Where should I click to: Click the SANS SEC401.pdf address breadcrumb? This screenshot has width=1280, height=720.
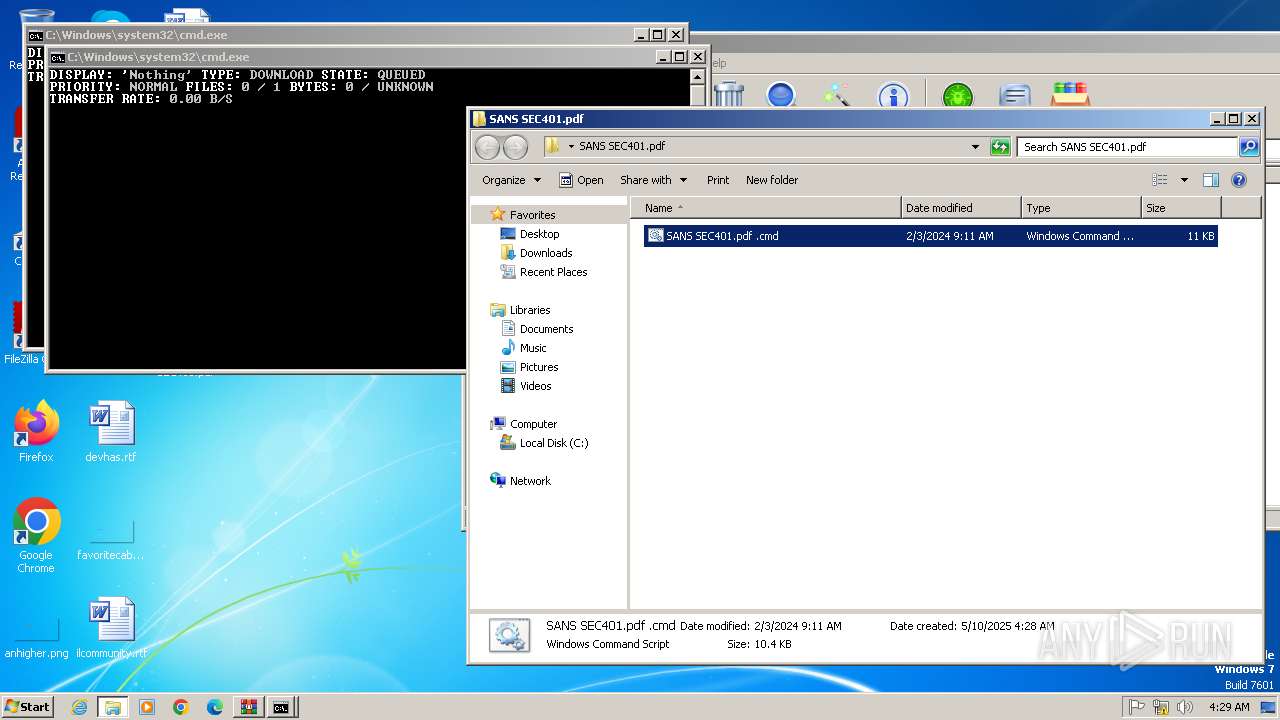click(x=622, y=146)
